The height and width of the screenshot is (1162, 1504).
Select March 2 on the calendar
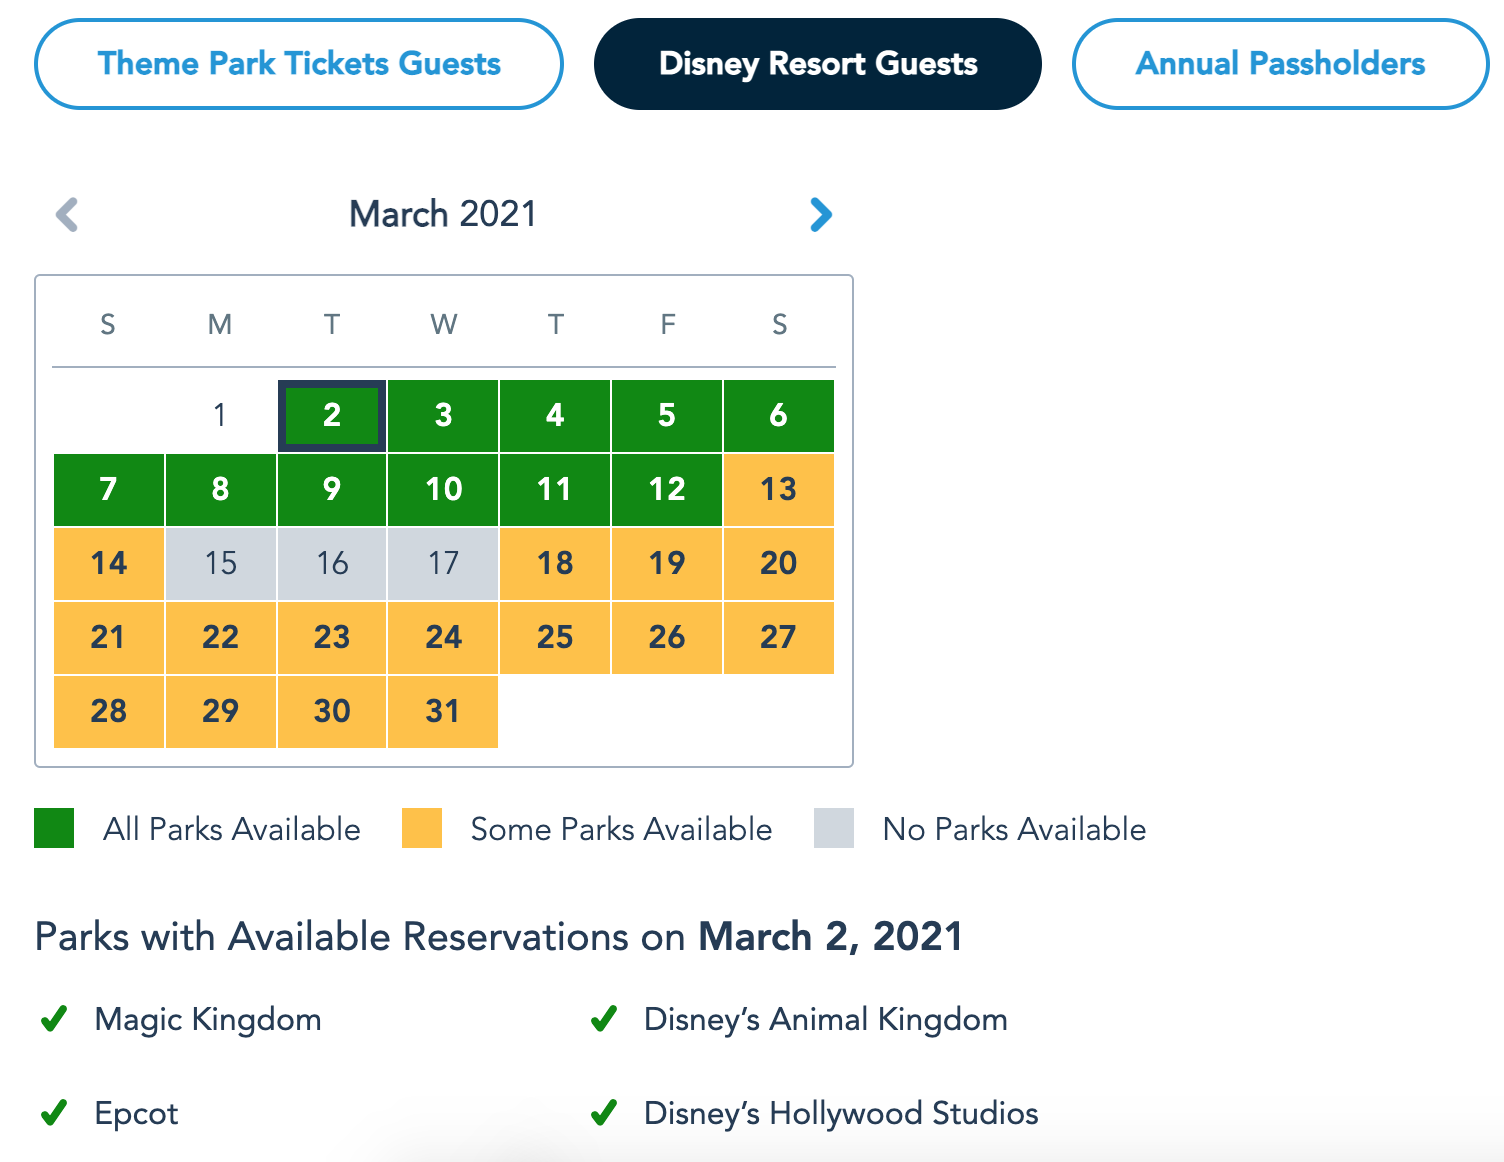[332, 415]
